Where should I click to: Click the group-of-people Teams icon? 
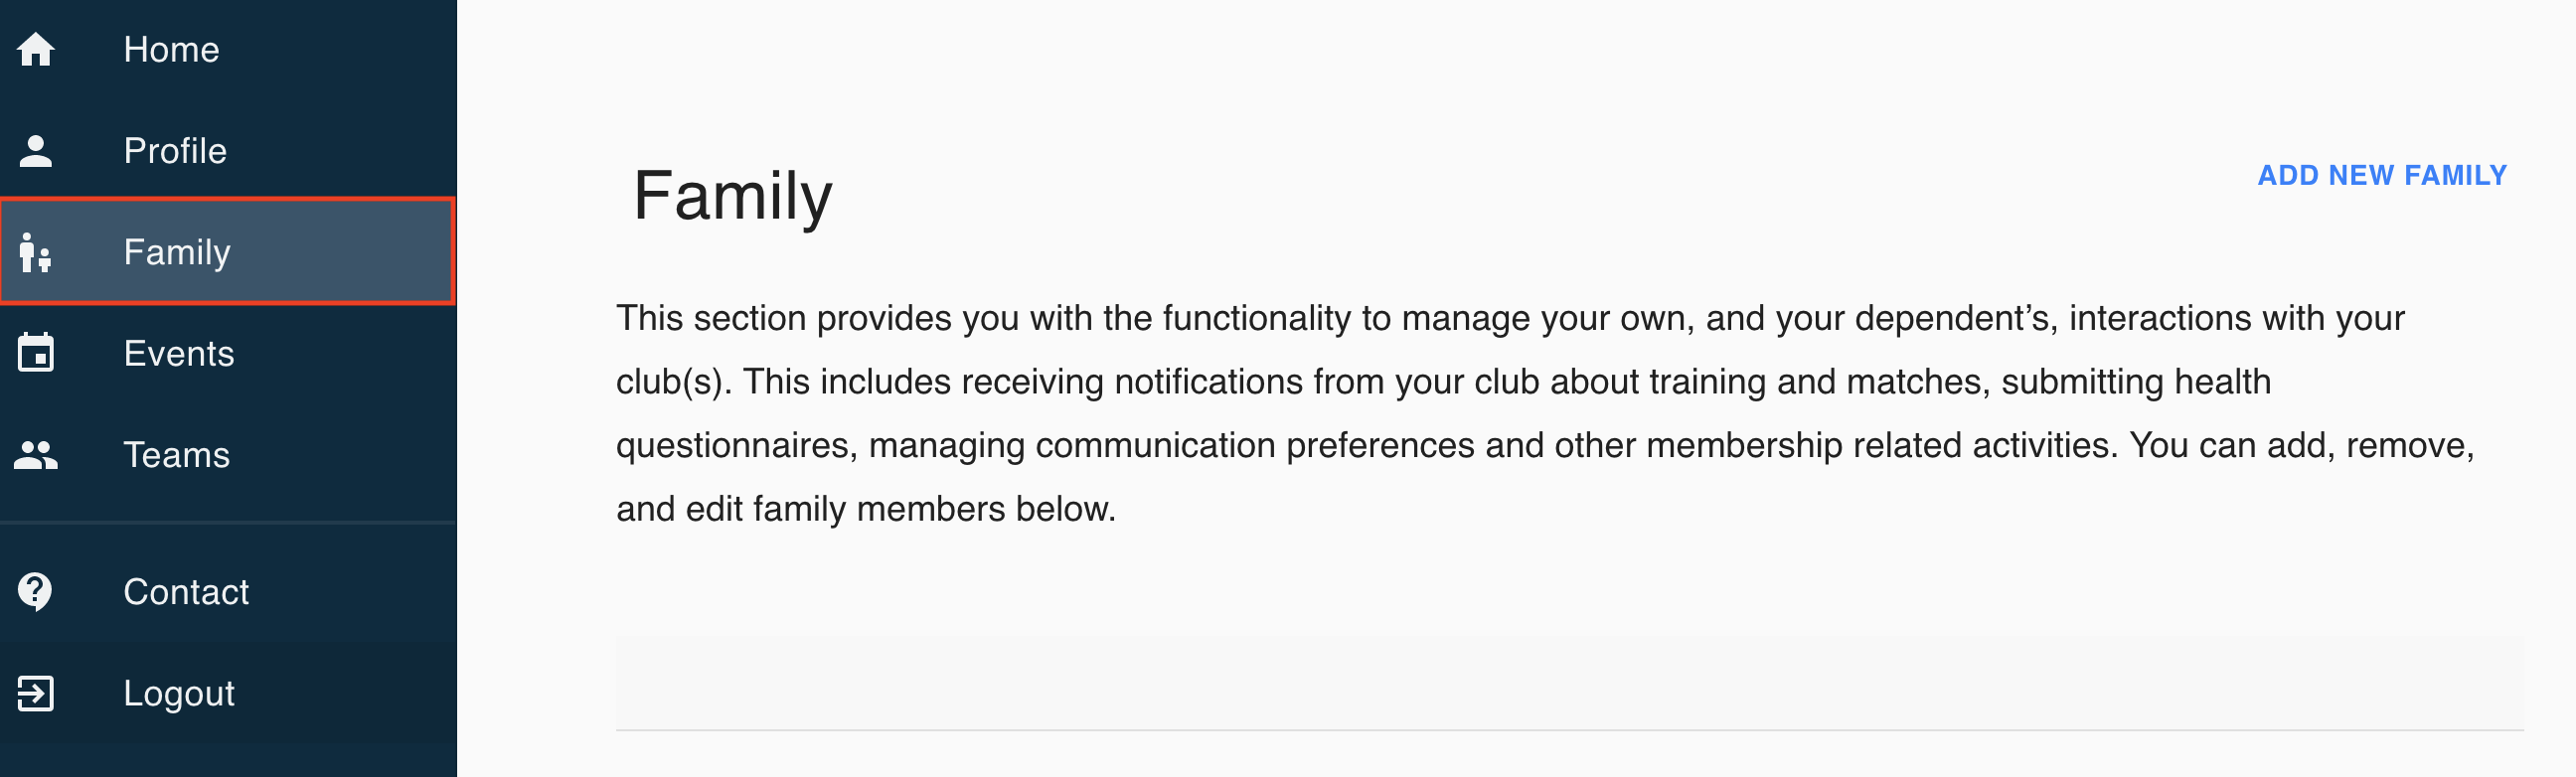pos(36,455)
